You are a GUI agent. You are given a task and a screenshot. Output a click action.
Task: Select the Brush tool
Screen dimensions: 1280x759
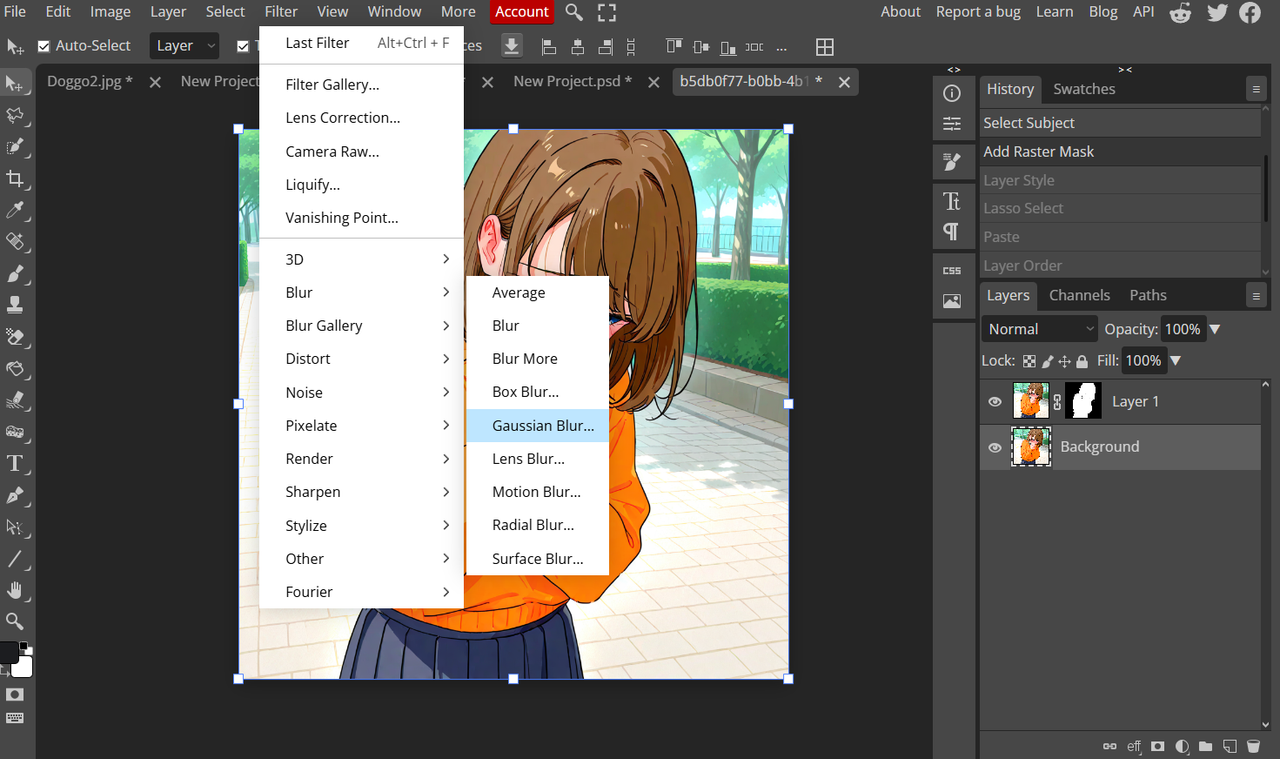pyautogui.click(x=15, y=274)
